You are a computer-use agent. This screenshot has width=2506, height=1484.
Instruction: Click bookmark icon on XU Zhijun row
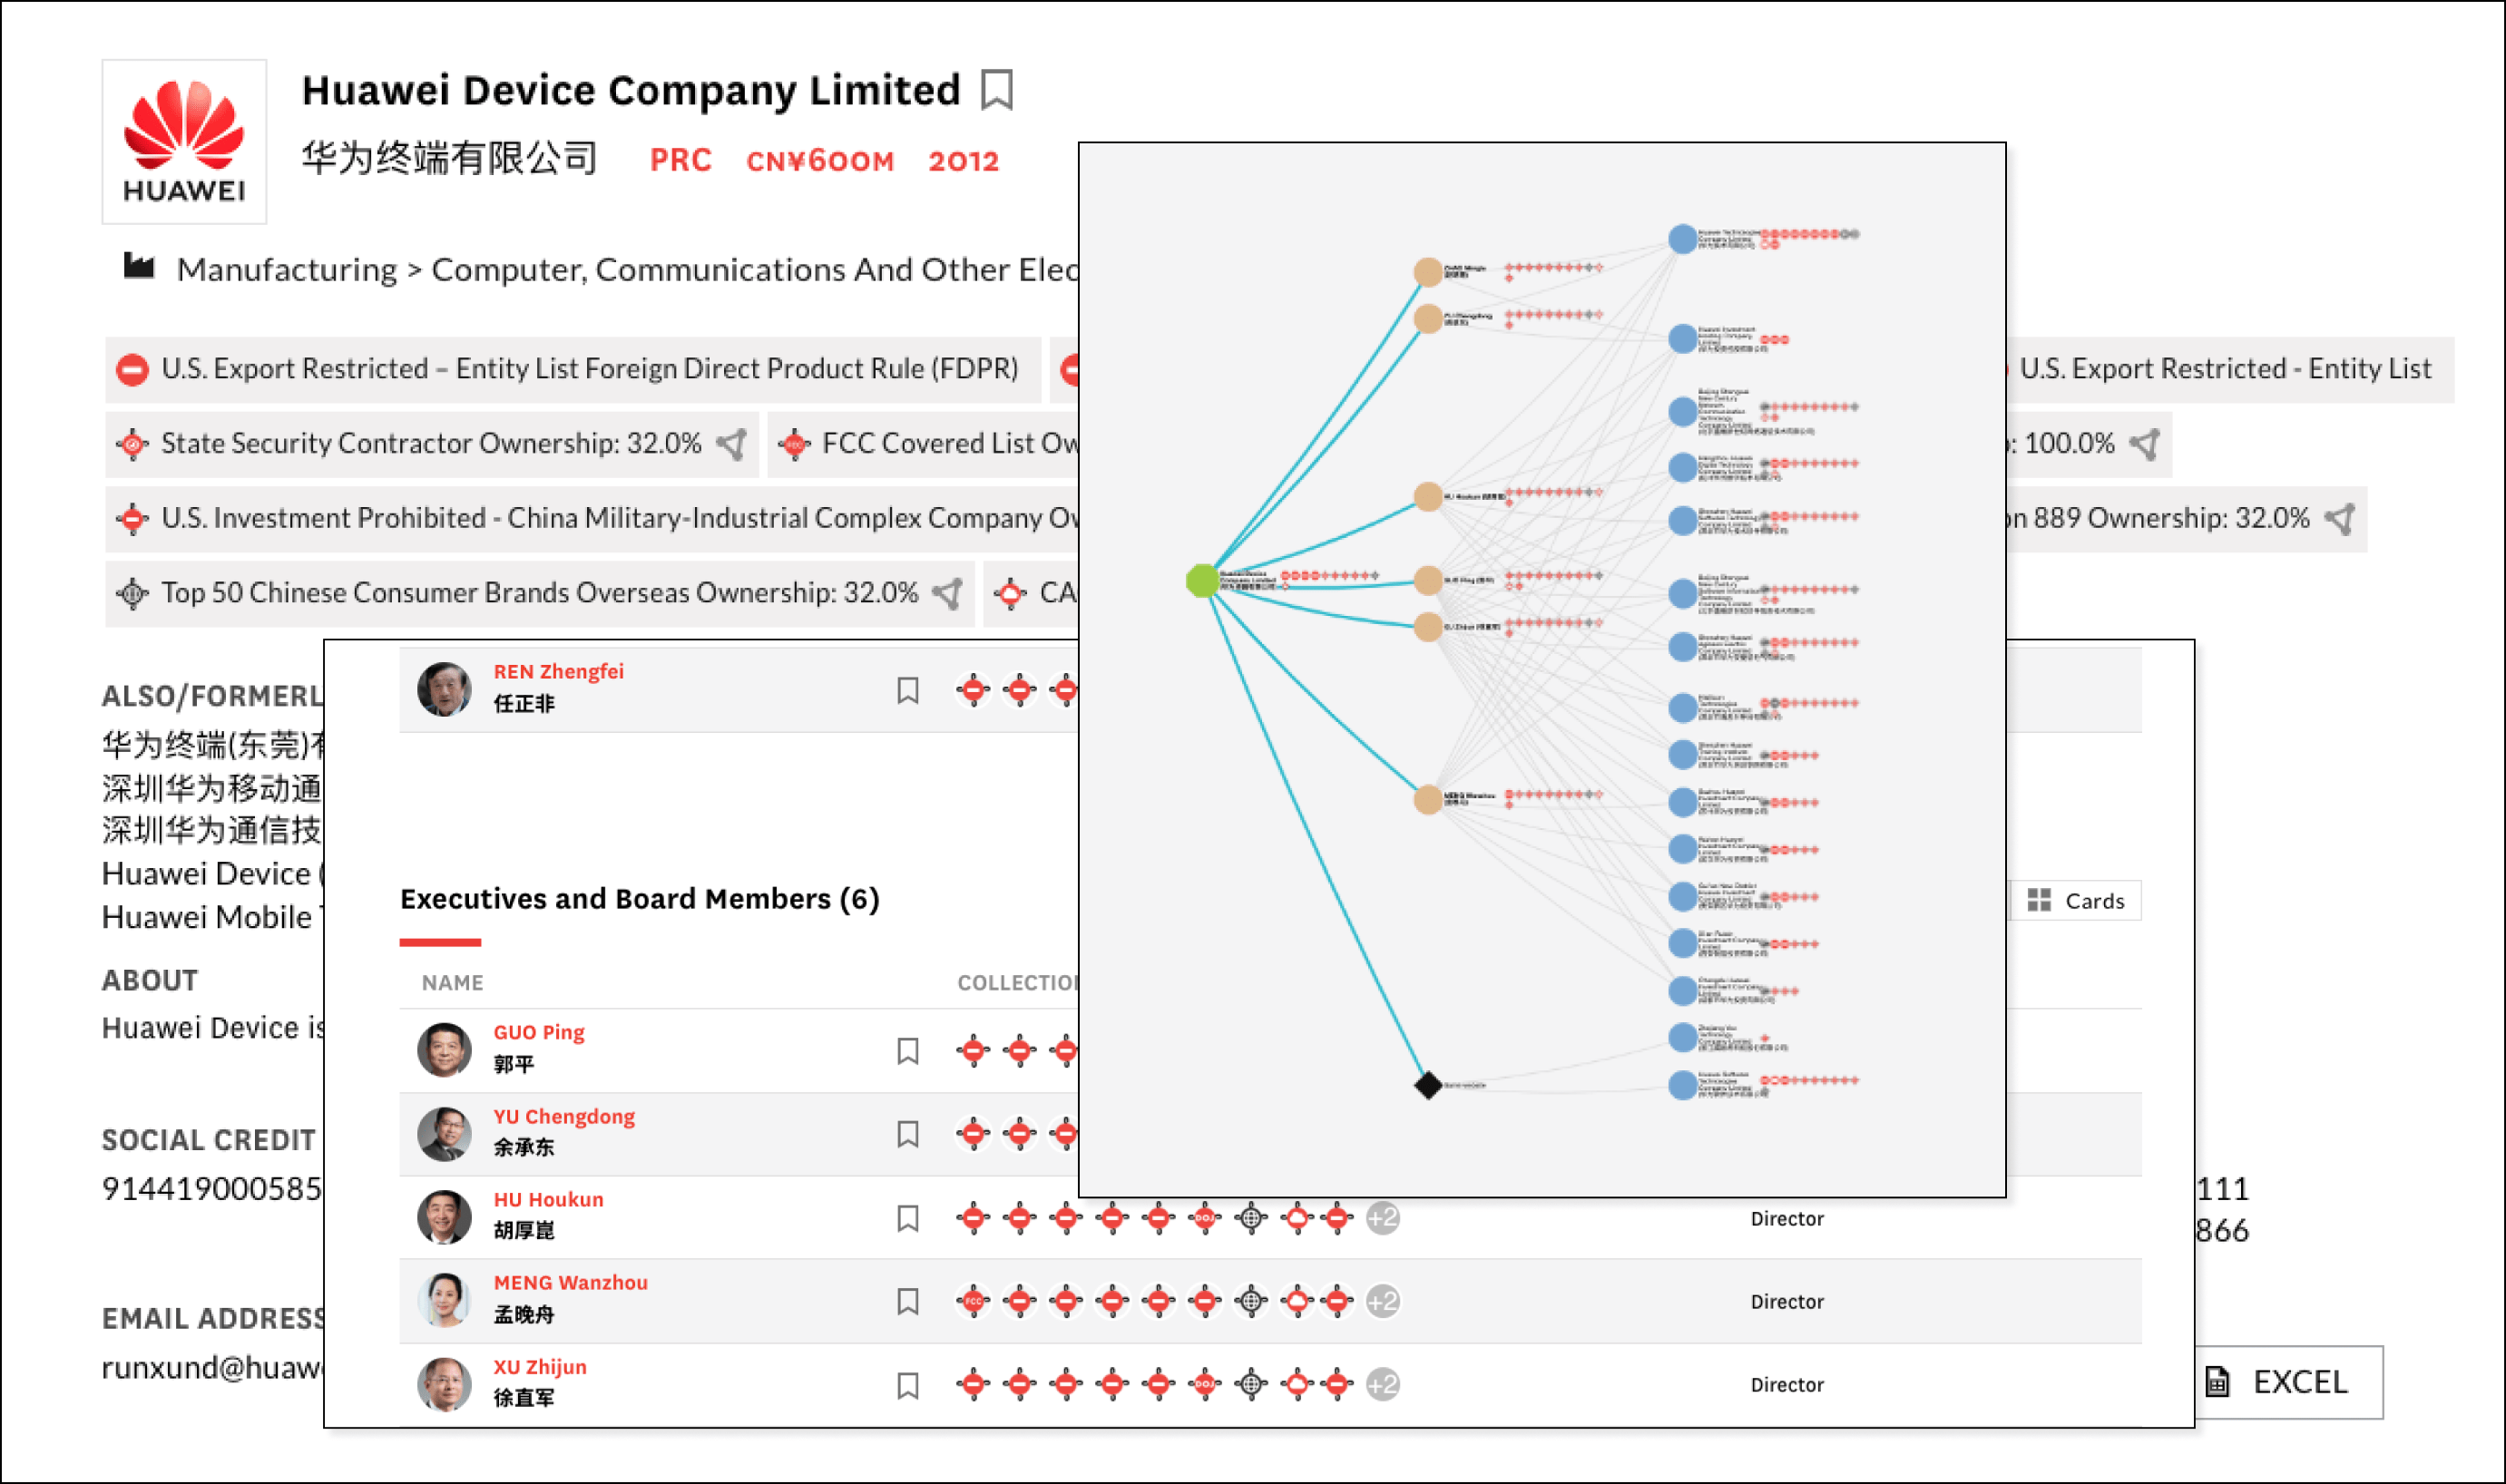(x=907, y=1385)
